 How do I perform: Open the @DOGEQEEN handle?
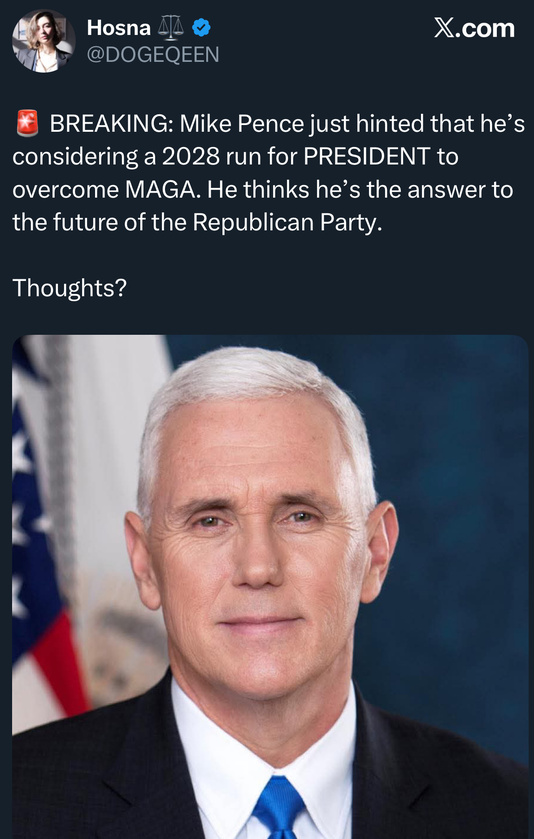[x=152, y=55]
